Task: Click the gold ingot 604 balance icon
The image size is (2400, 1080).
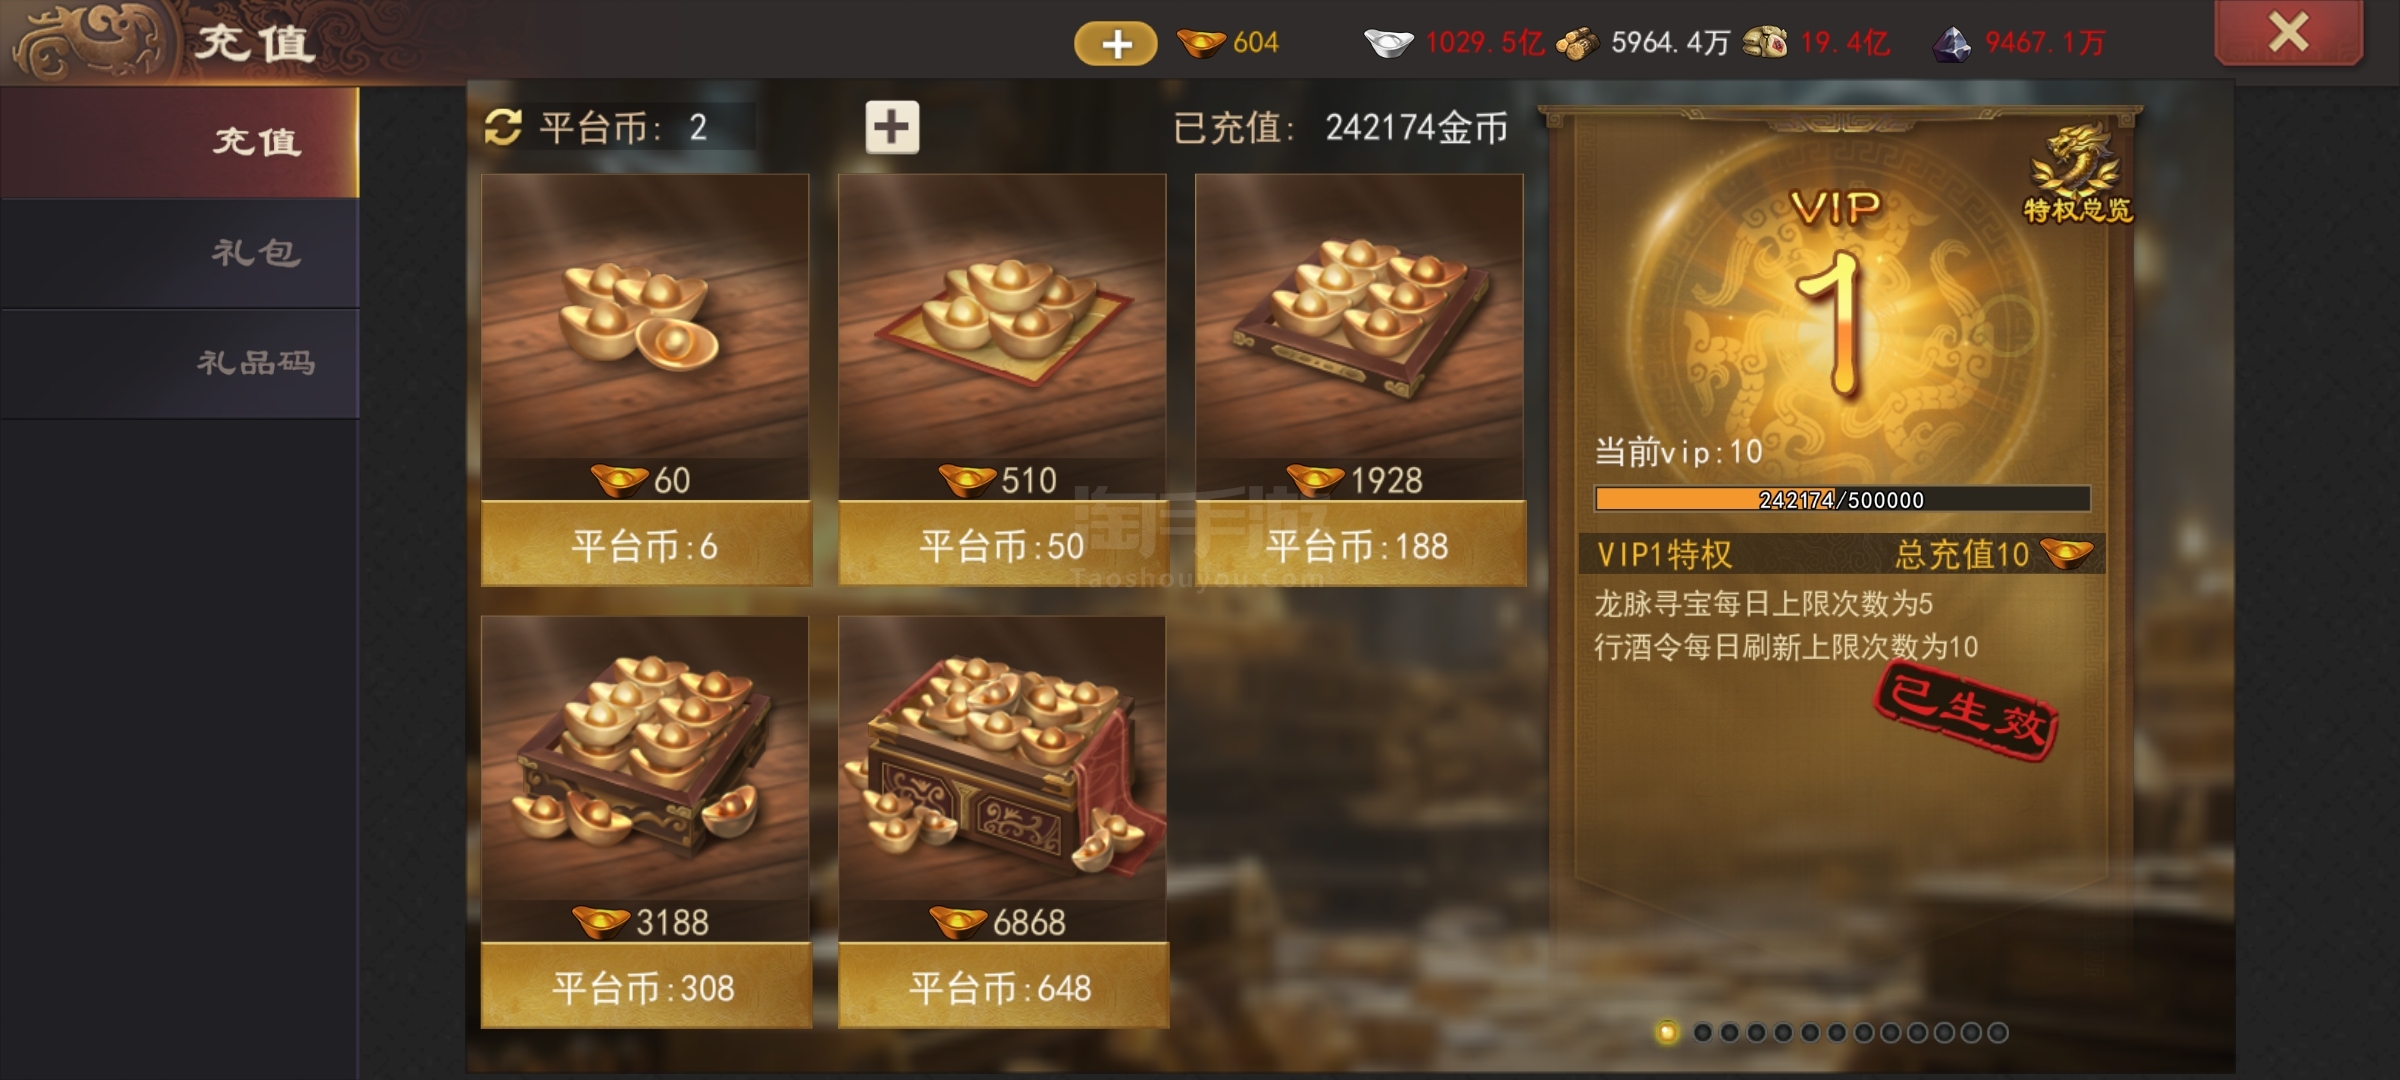Action: [1200, 43]
